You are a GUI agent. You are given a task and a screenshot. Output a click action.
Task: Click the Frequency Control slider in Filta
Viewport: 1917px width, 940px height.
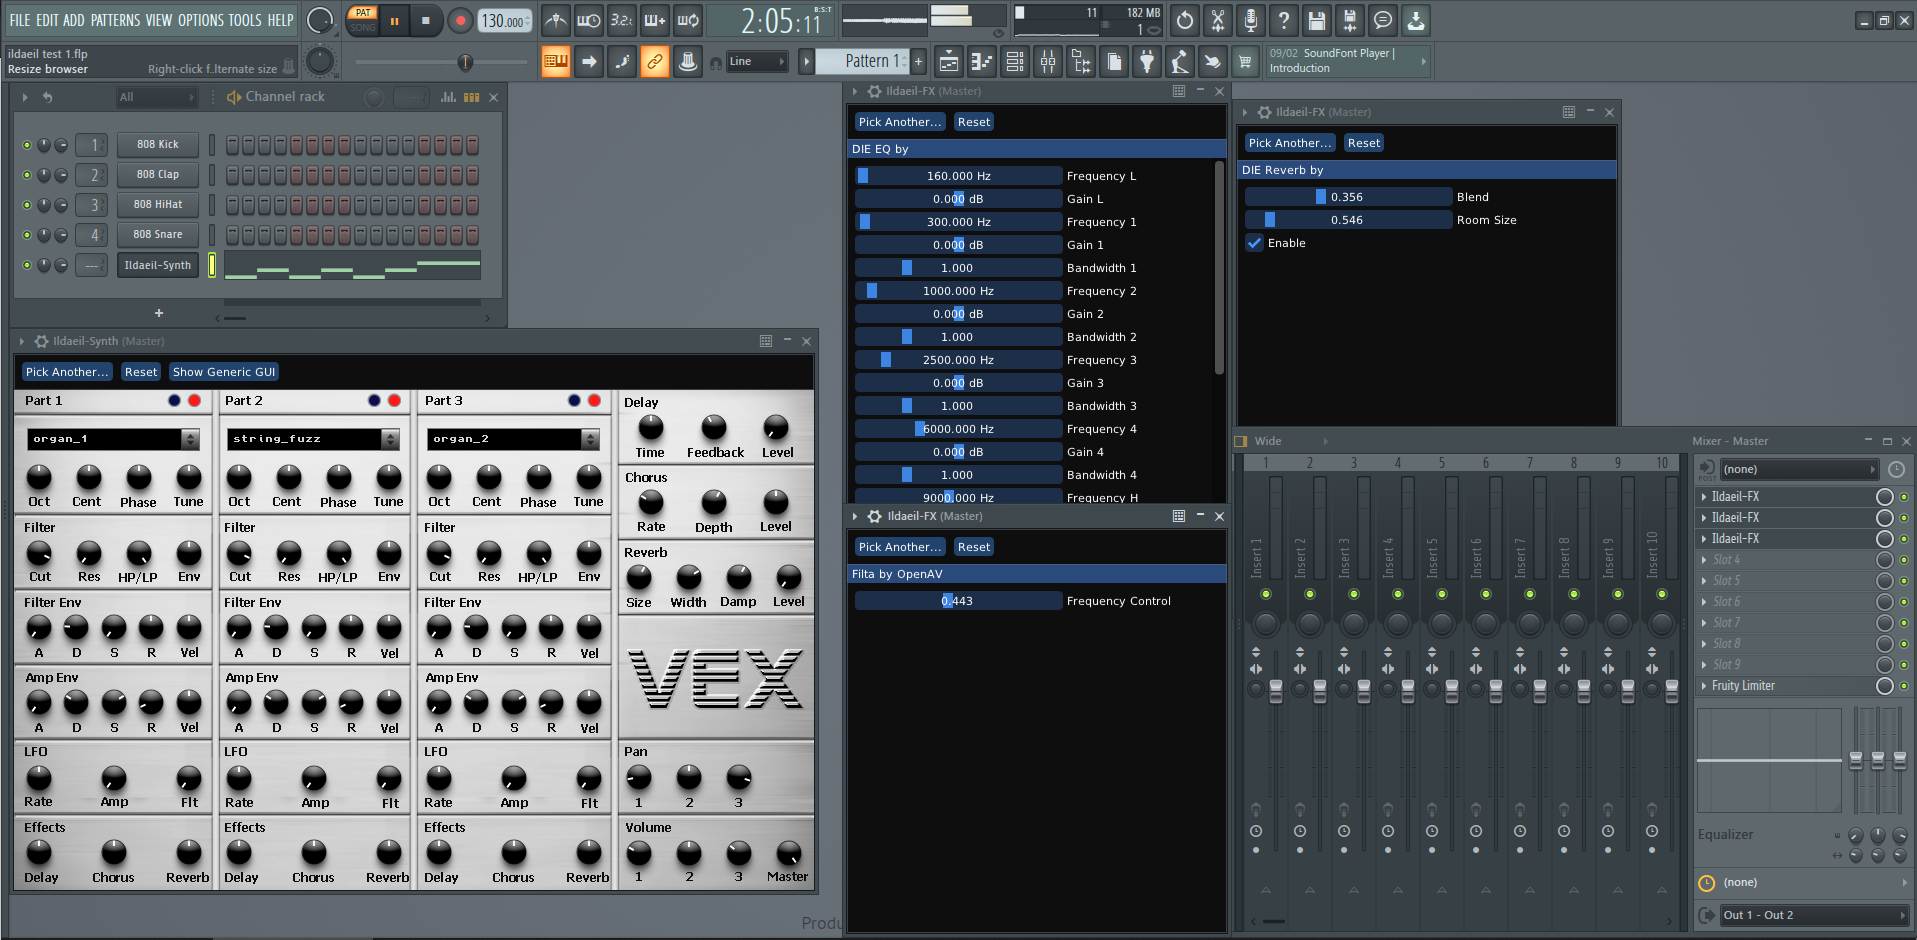[957, 601]
